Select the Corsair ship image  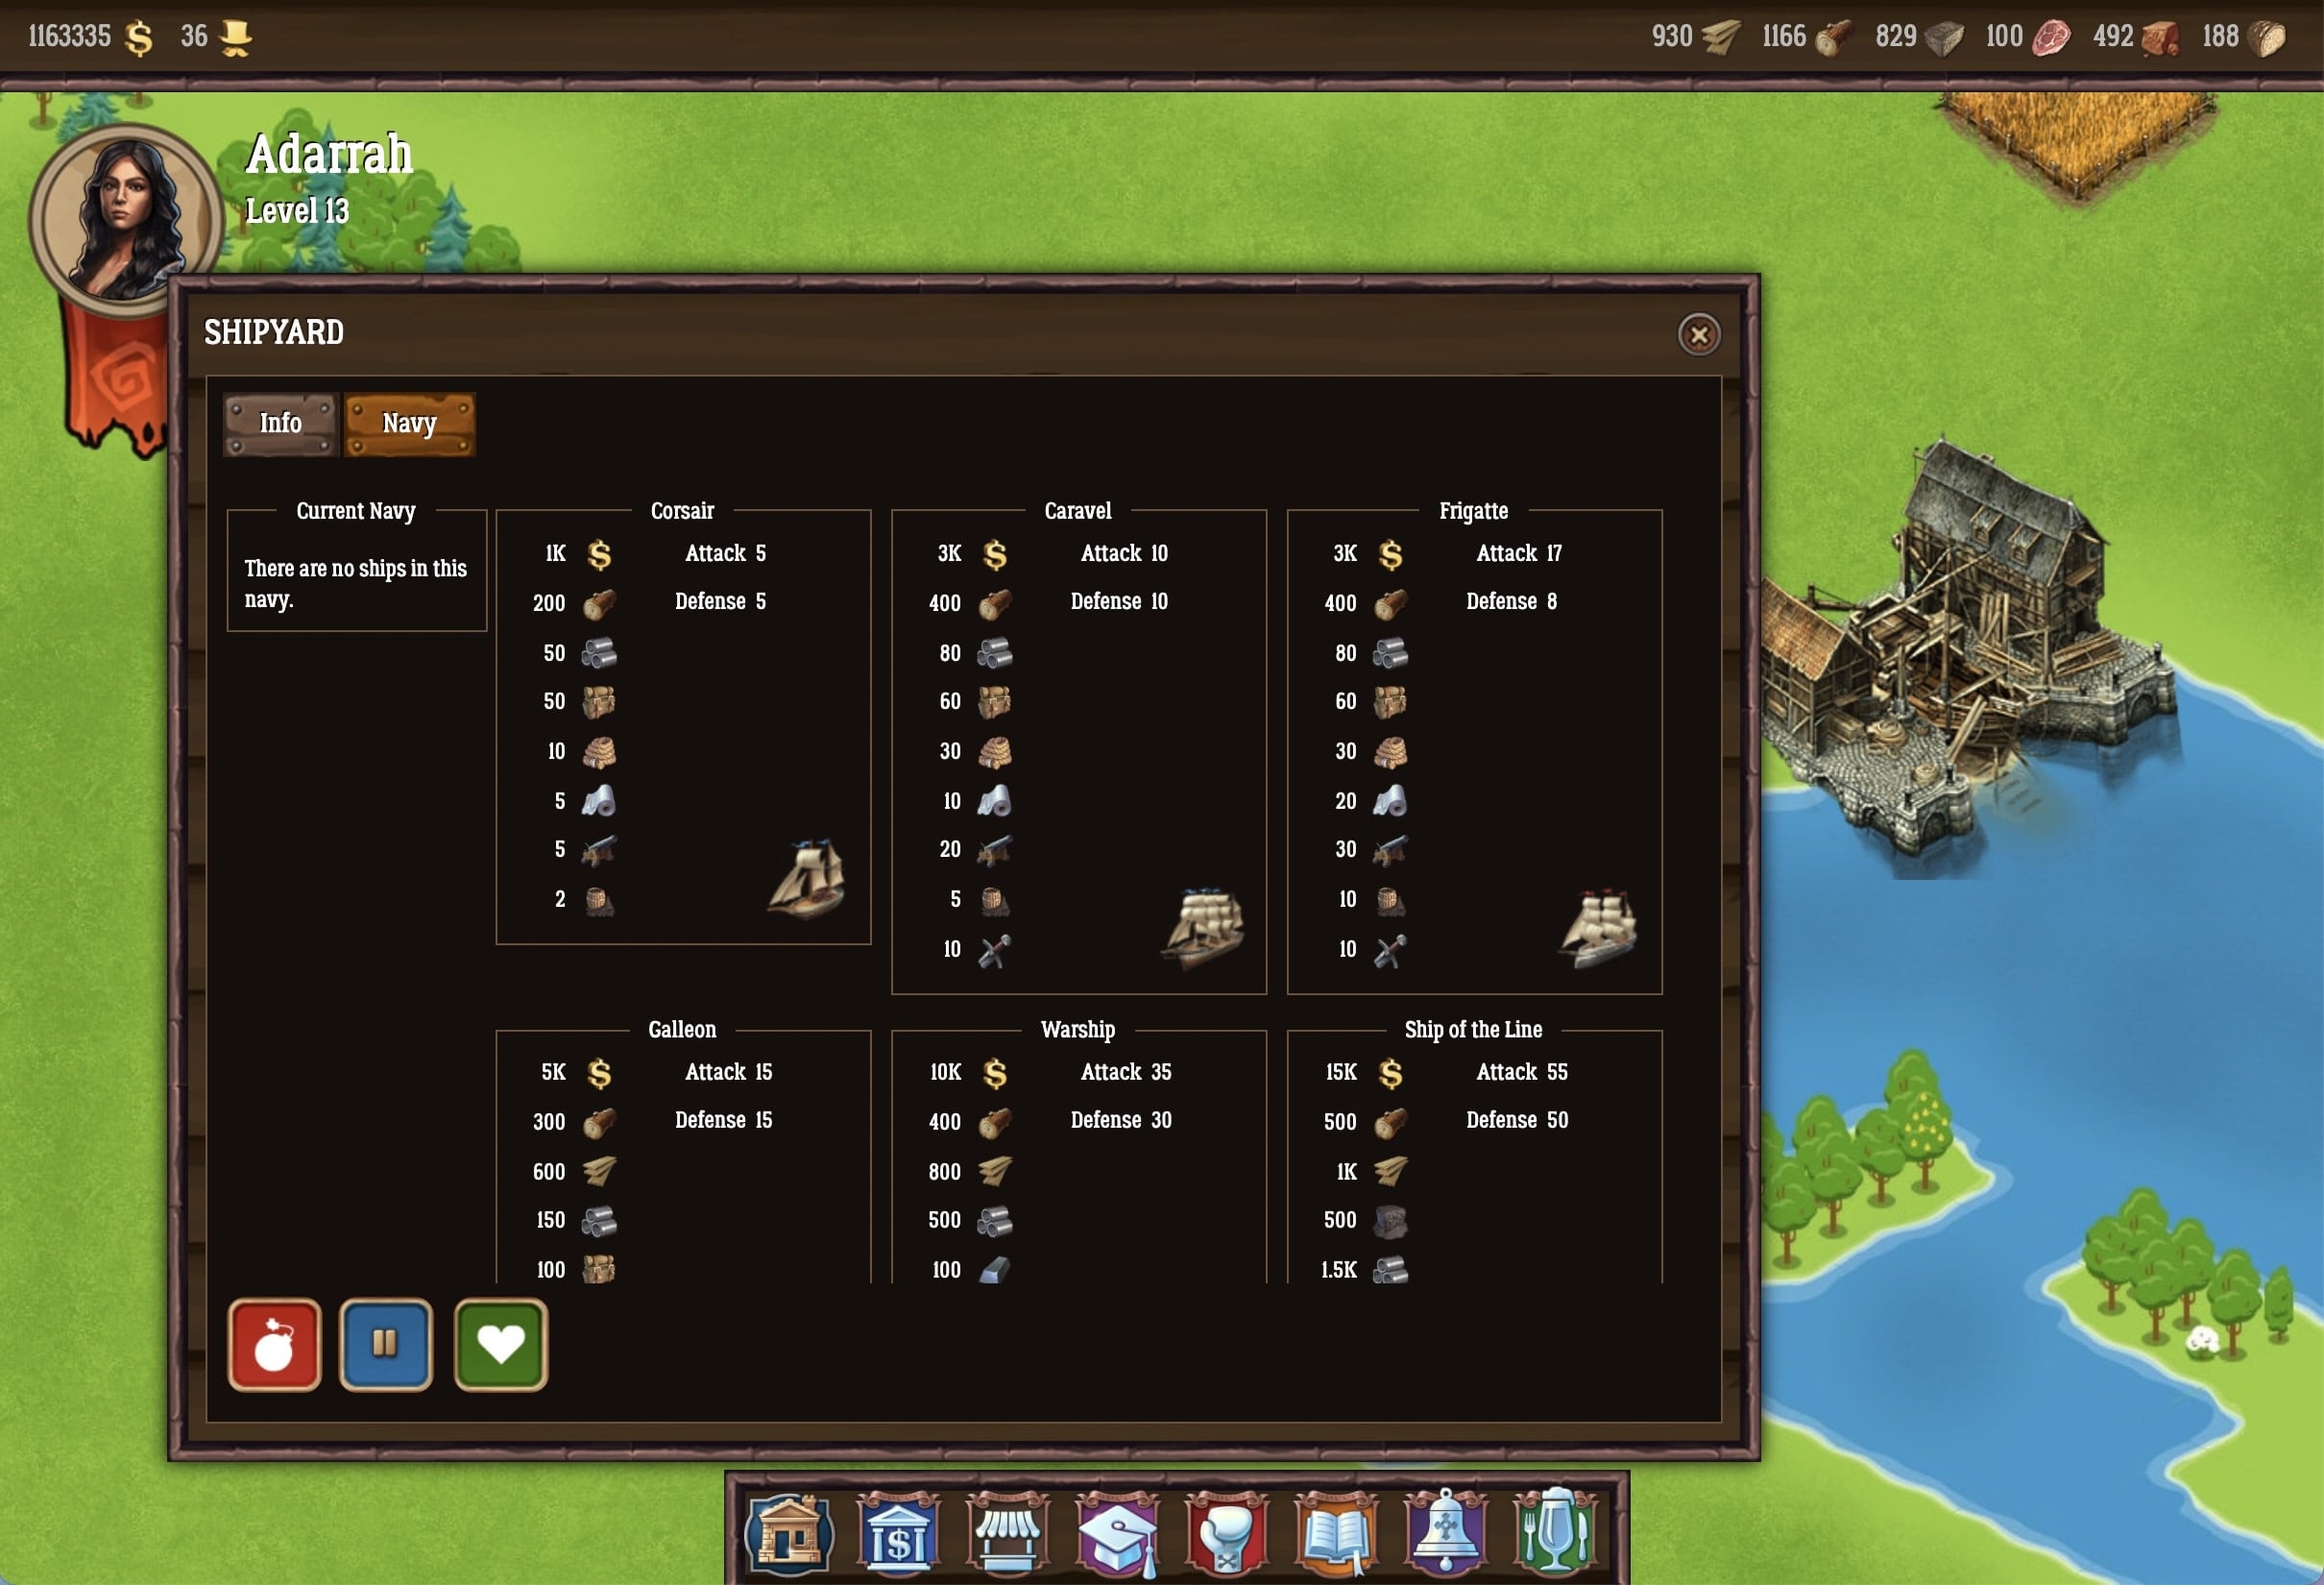point(807,880)
